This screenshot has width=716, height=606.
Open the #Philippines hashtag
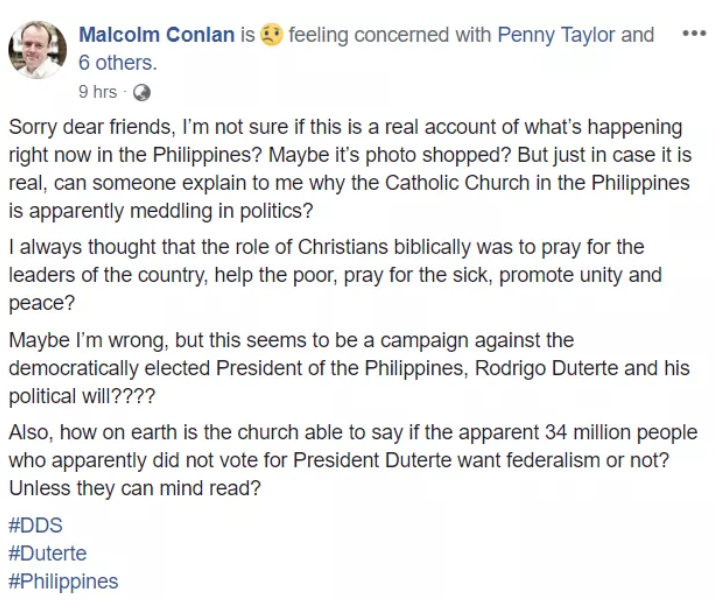63,581
